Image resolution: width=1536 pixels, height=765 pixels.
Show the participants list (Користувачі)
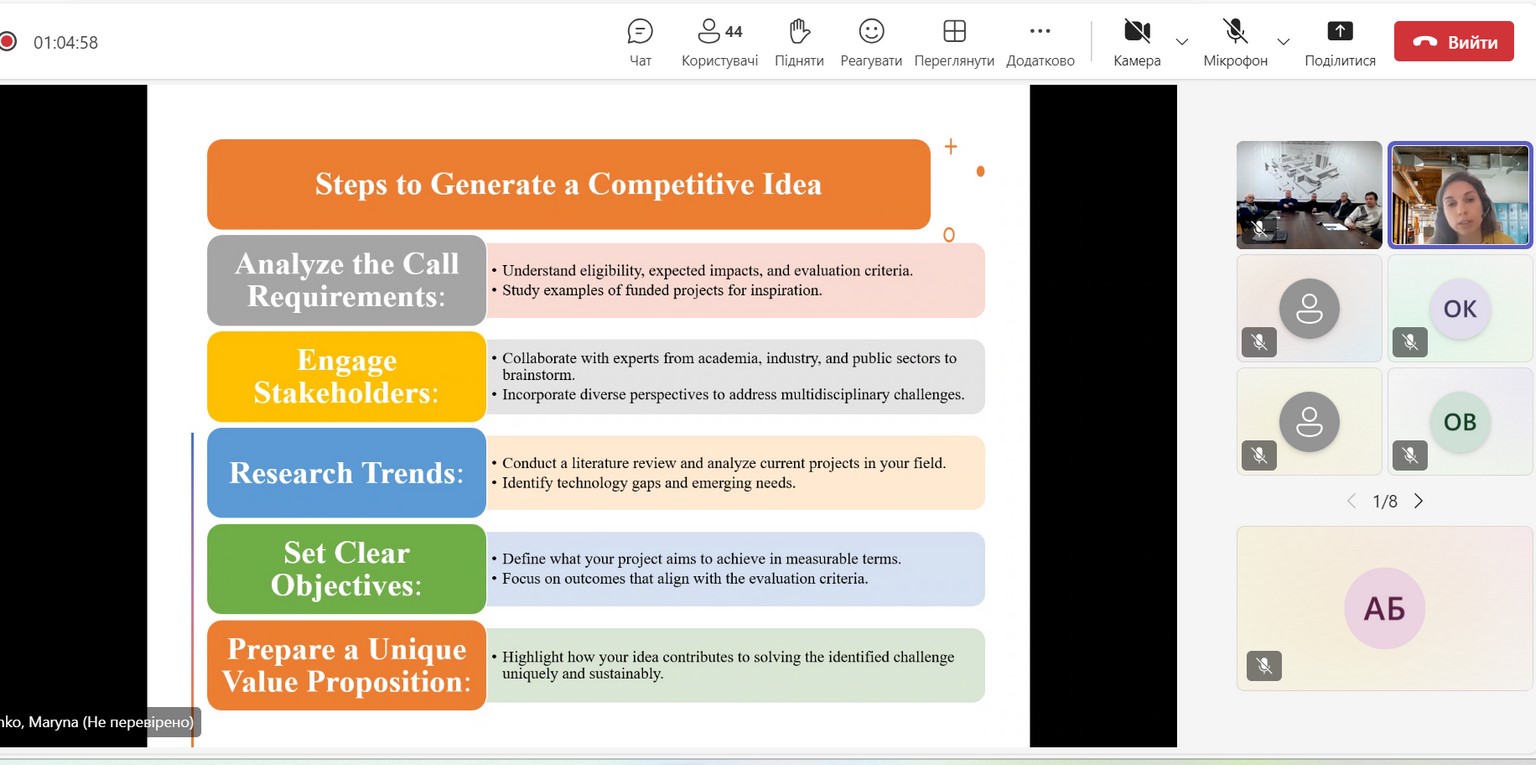tap(719, 42)
